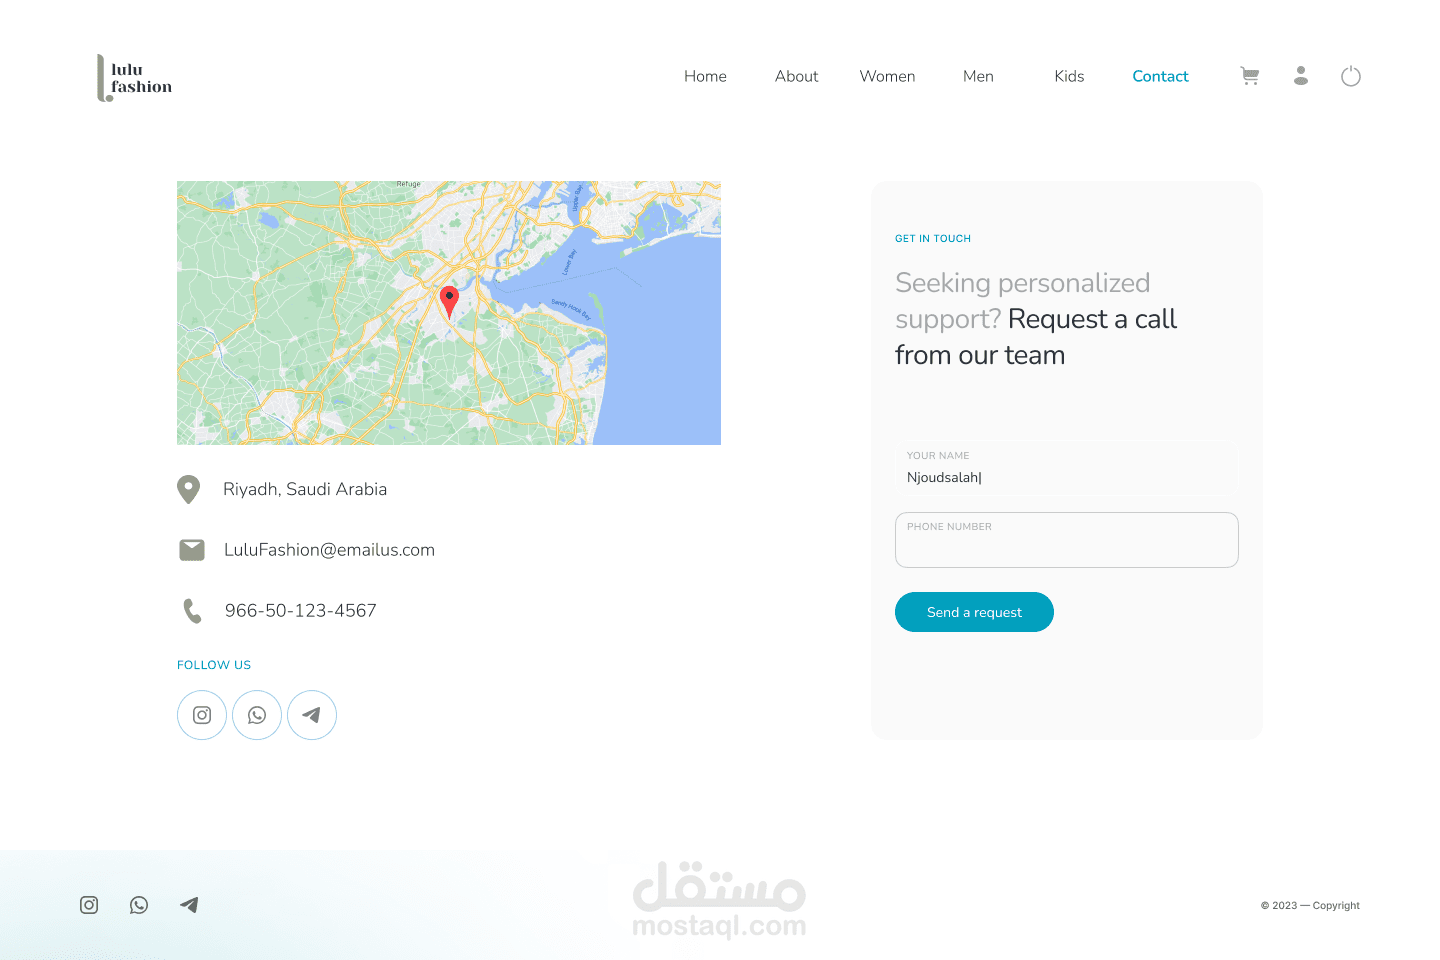Click the footer WhatsApp icon

click(139, 905)
